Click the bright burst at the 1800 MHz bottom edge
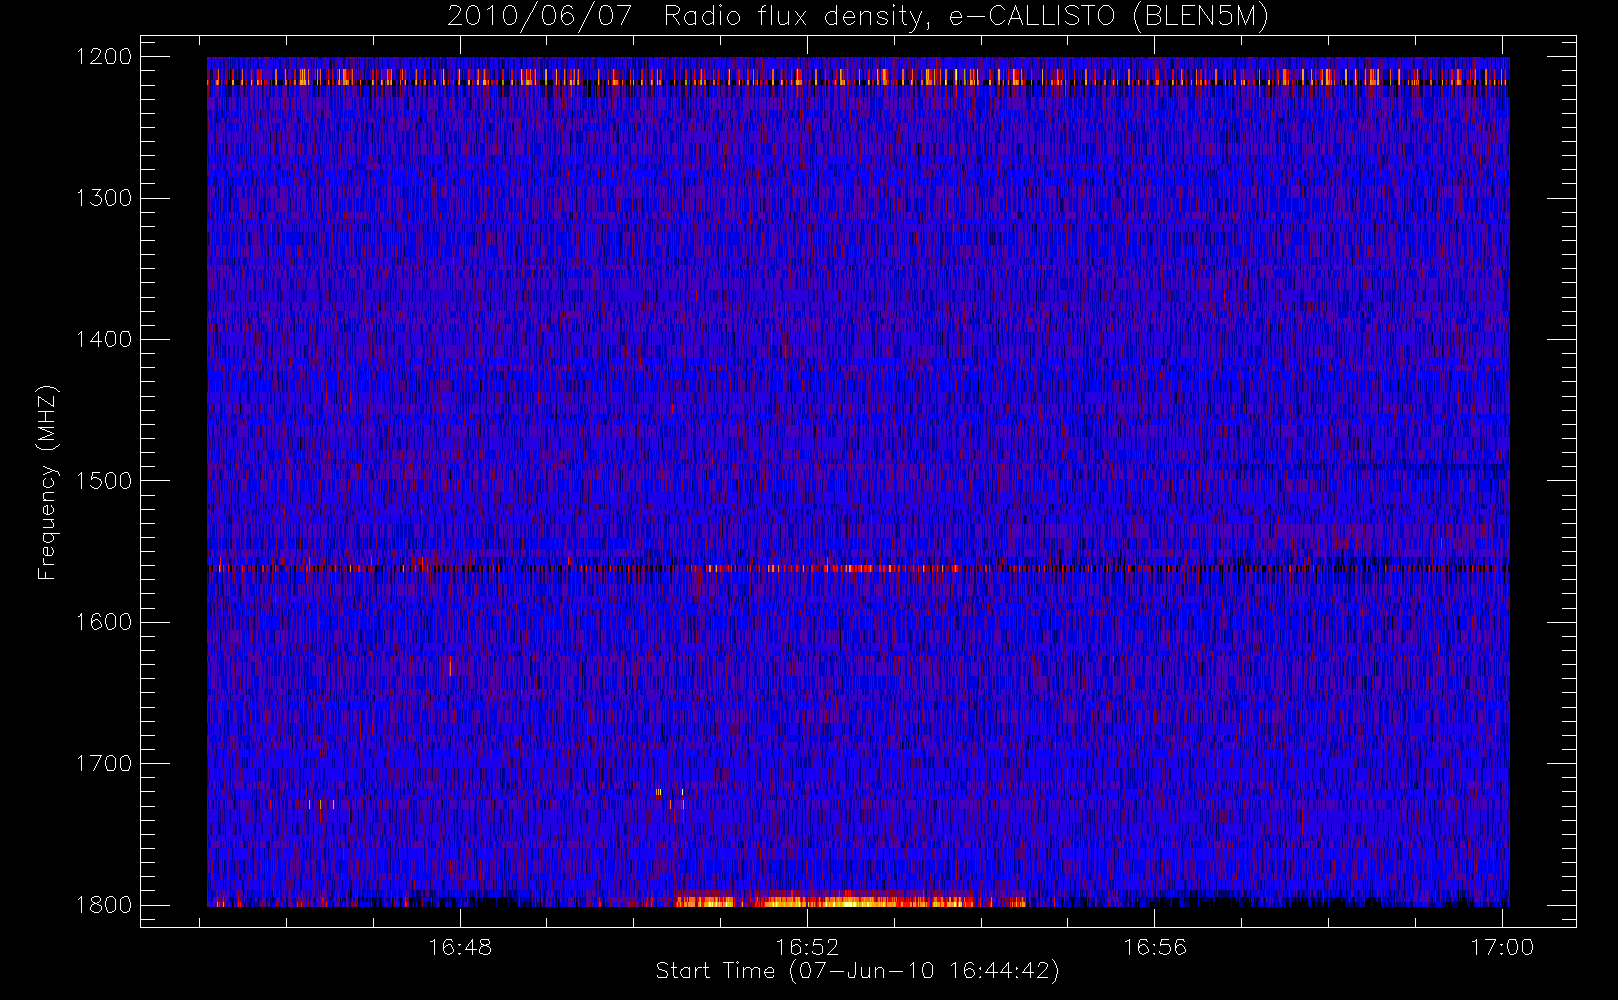 point(850,899)
